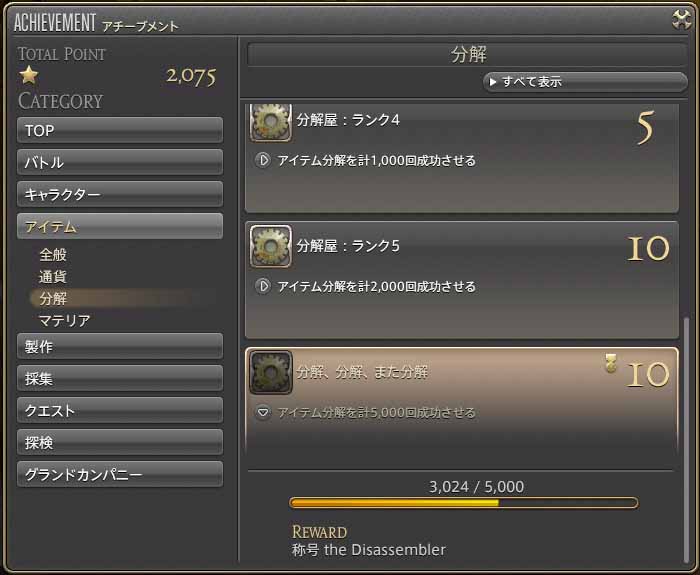Screen dimensions: 700x575
Task: Select the TOP category
Action: tap(120, 130)
